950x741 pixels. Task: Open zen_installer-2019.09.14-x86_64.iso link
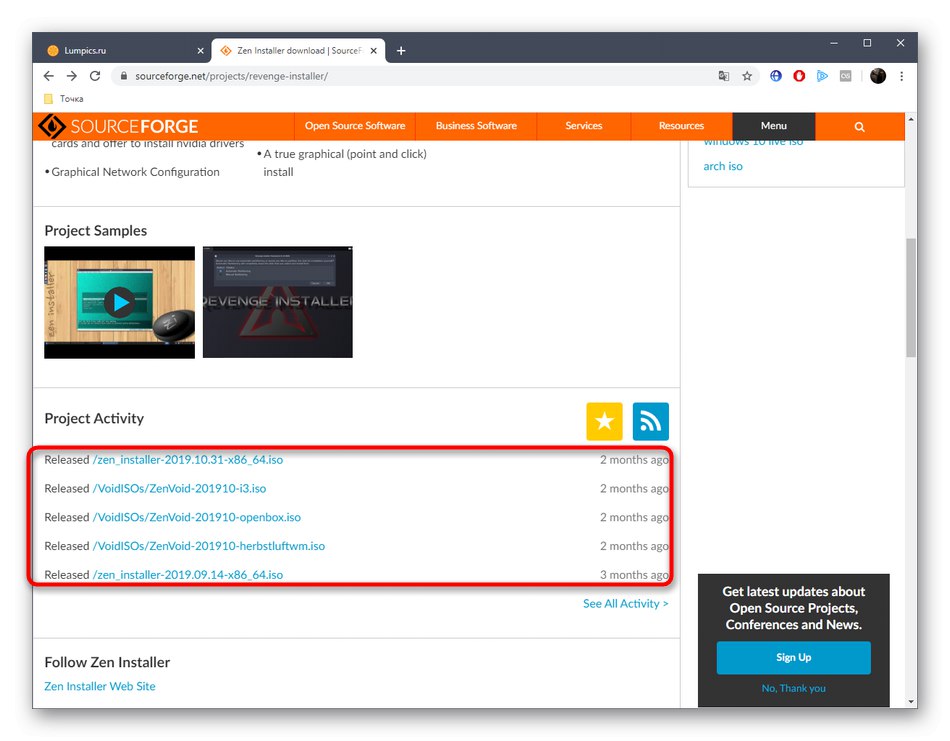188,575
